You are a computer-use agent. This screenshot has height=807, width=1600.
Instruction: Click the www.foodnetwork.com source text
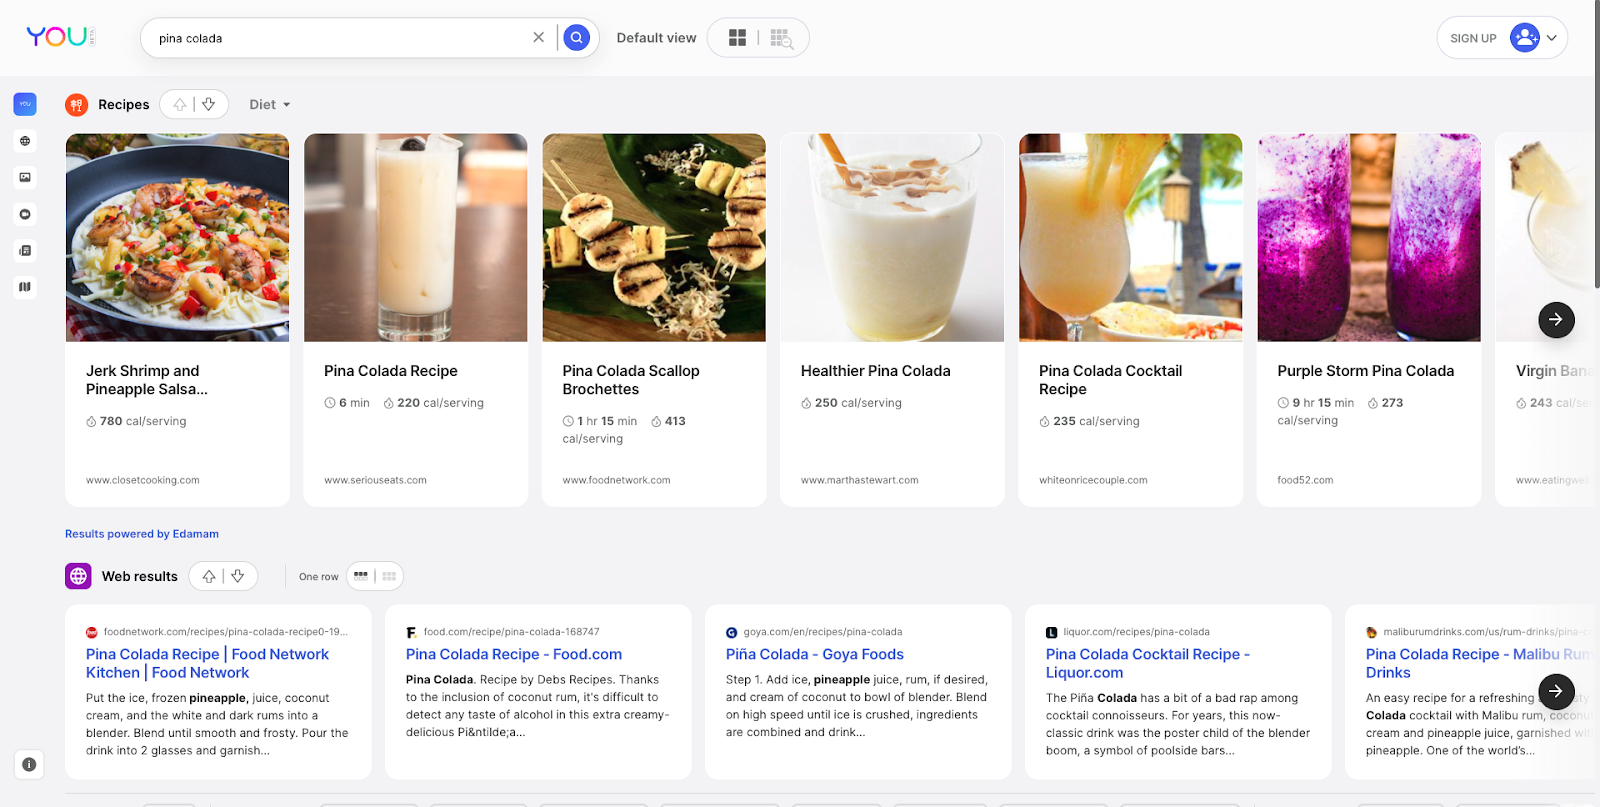pyautogui.click(x=616, y=480)
